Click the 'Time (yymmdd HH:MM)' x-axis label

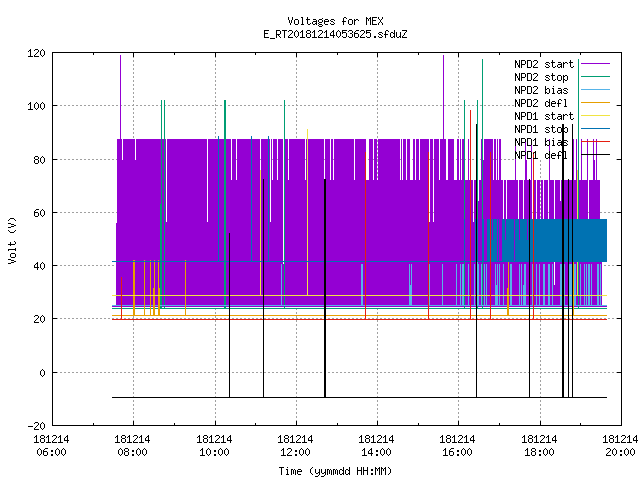click(335, 471)
